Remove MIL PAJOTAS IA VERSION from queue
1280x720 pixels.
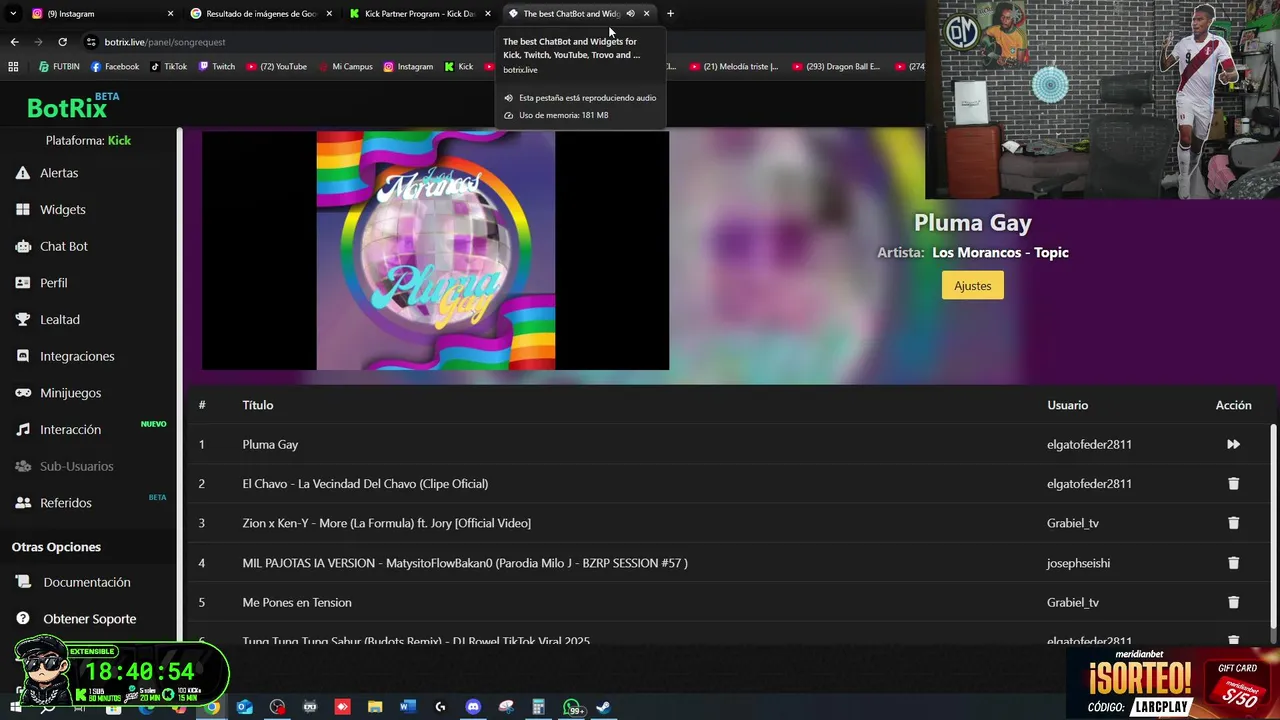1233,563
